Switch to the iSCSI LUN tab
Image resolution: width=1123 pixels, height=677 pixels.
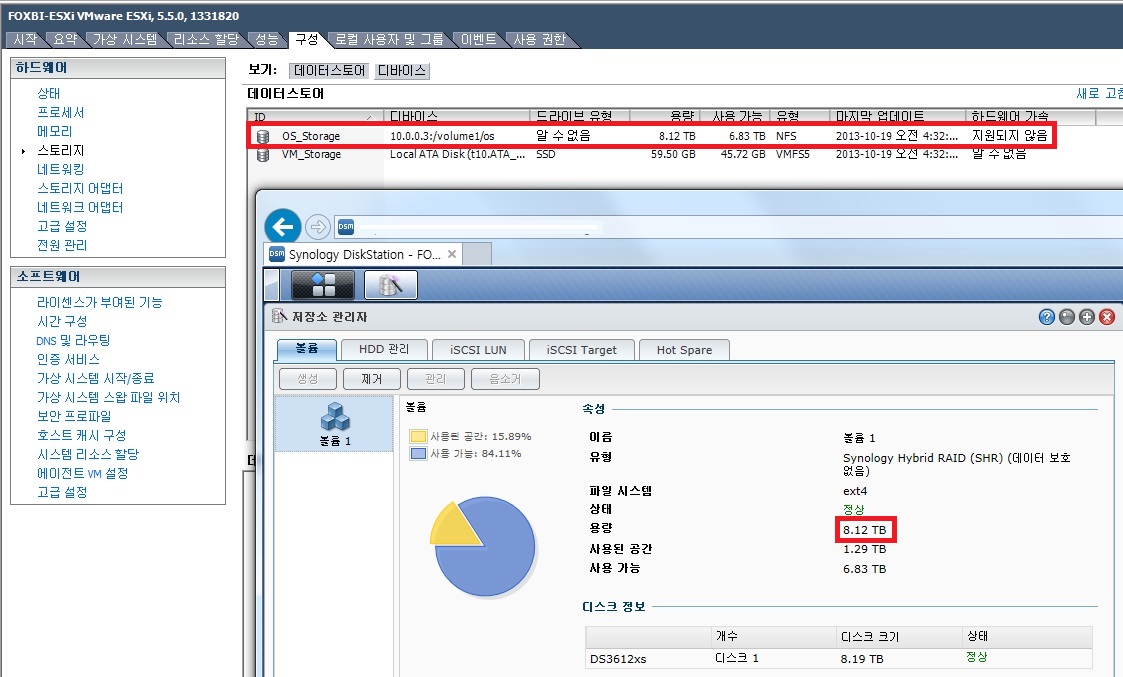(x=478, y=350)
